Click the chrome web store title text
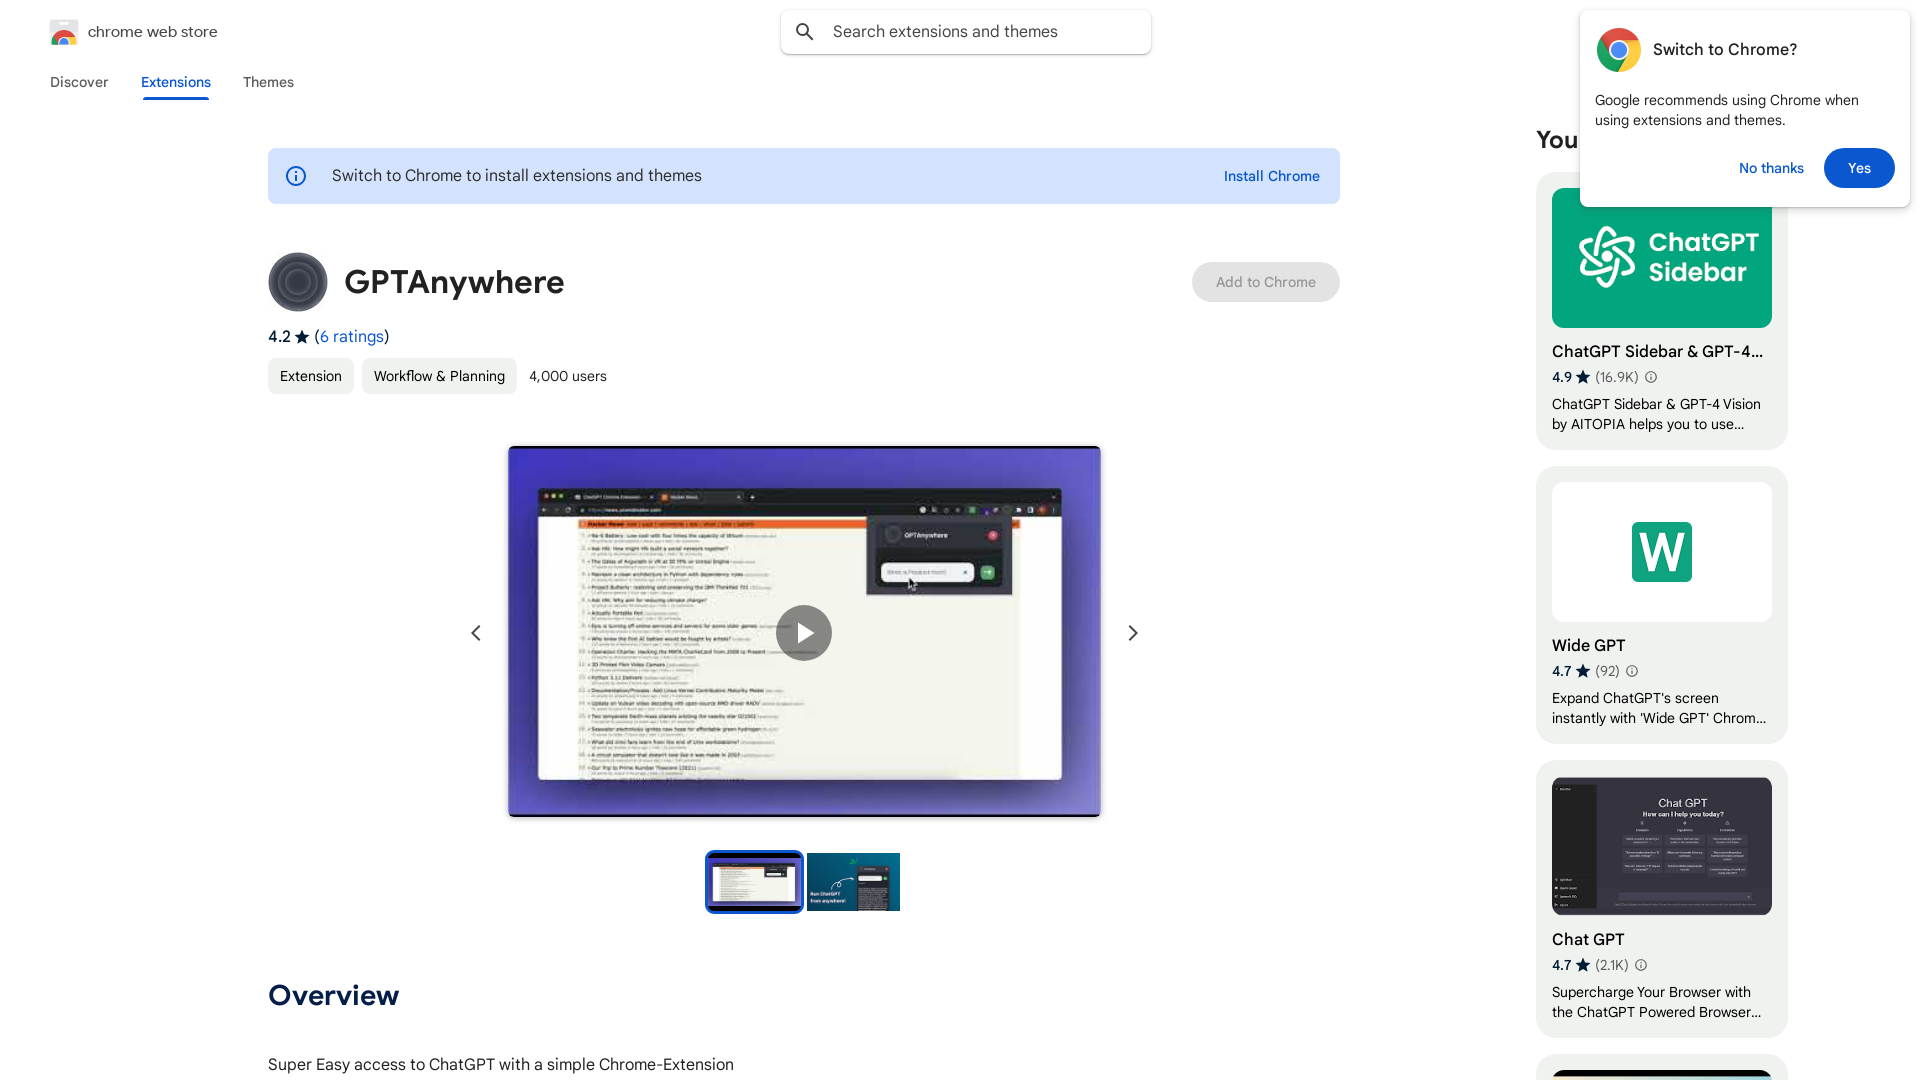The image size is (1920, 1080). [153, 32]
